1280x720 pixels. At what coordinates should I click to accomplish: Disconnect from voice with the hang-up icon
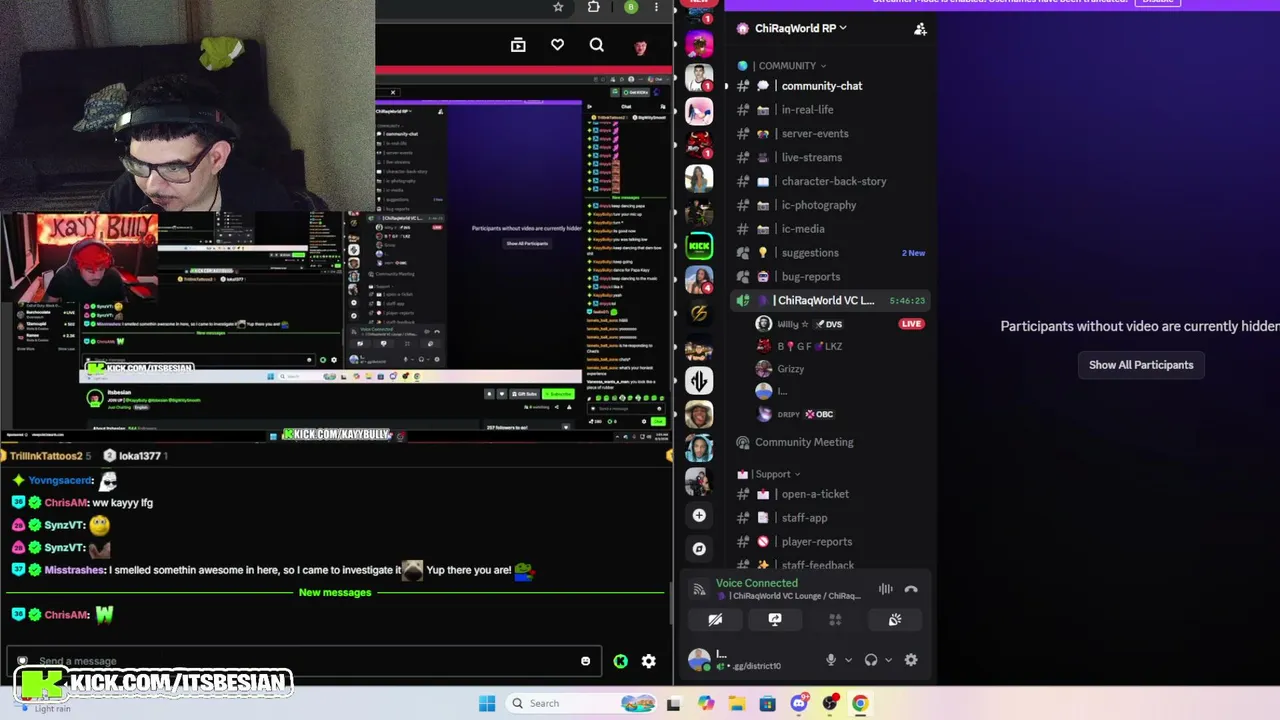click(911, 589)
